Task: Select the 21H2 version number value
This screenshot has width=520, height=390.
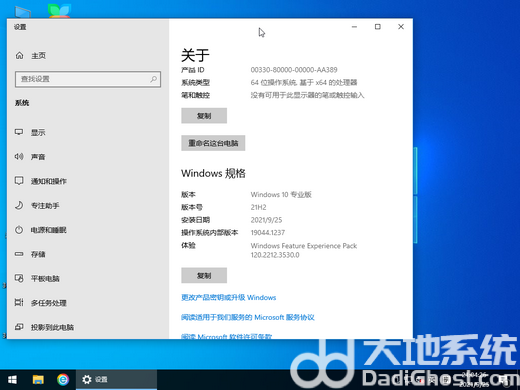Action: 258,207
